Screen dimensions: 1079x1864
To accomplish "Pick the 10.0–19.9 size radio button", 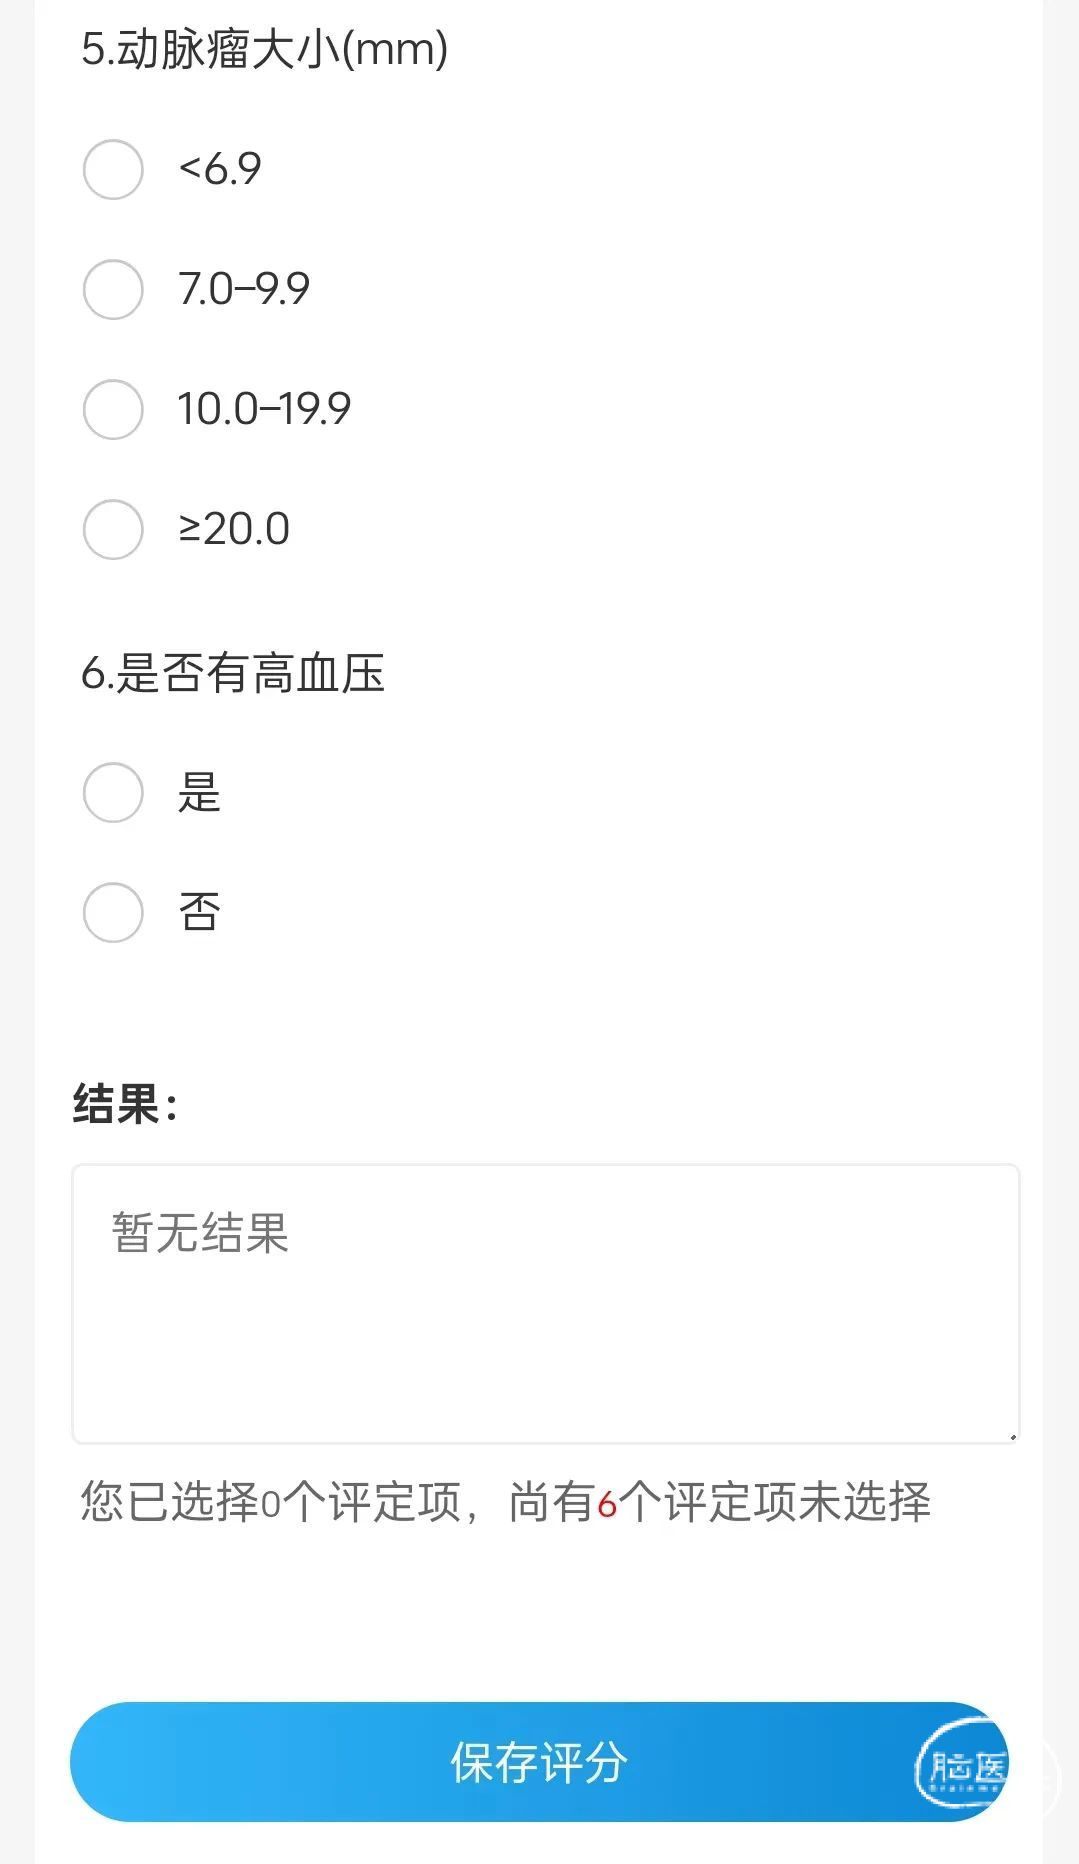I will [x=113, y=409].
